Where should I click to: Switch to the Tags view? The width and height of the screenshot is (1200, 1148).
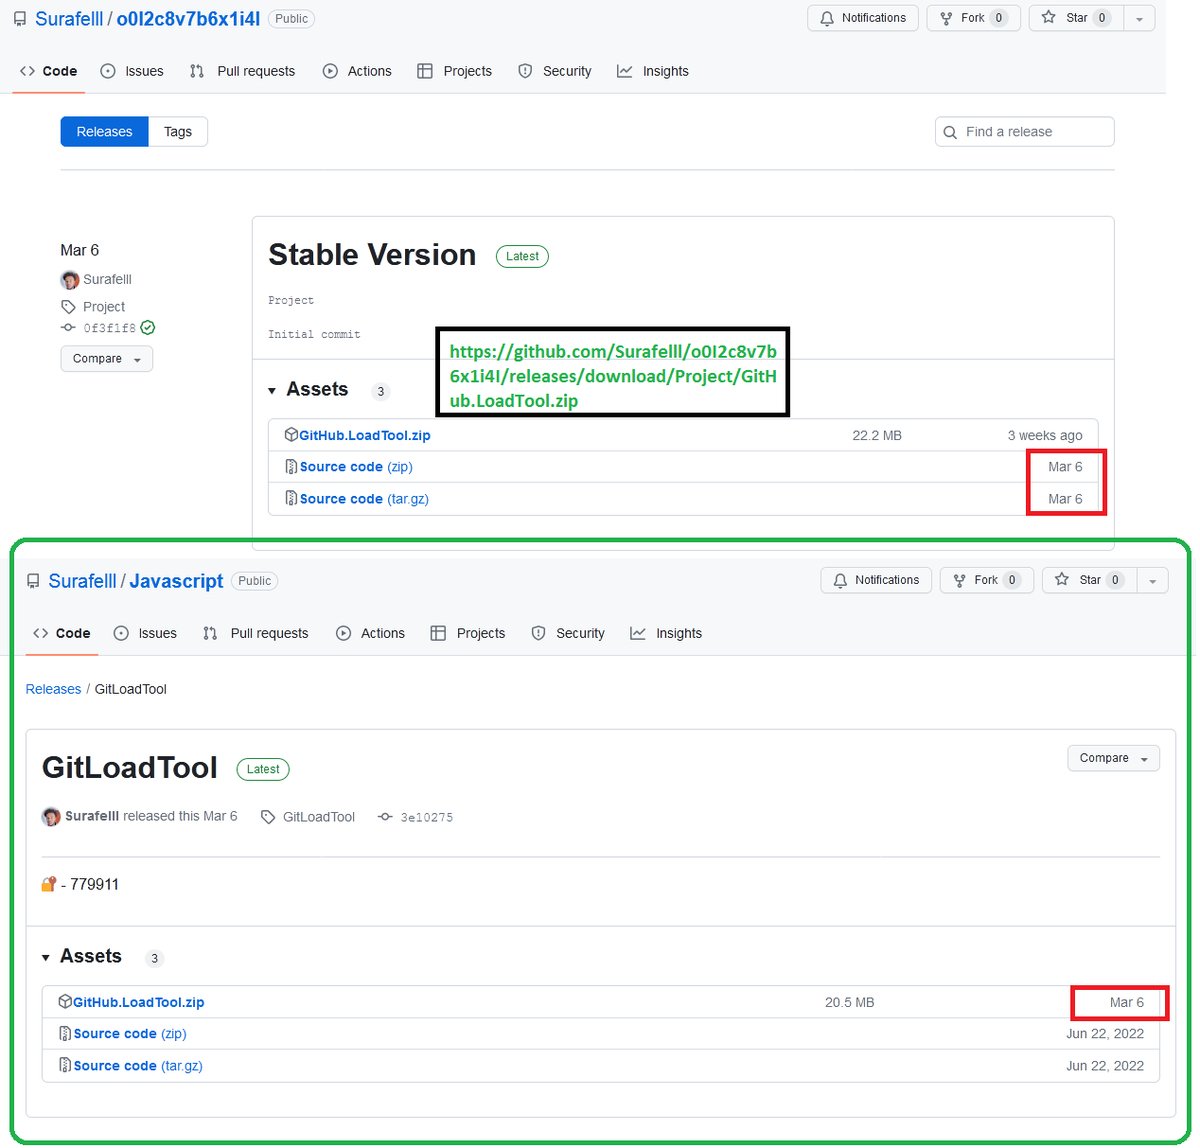tap(178, 132)
